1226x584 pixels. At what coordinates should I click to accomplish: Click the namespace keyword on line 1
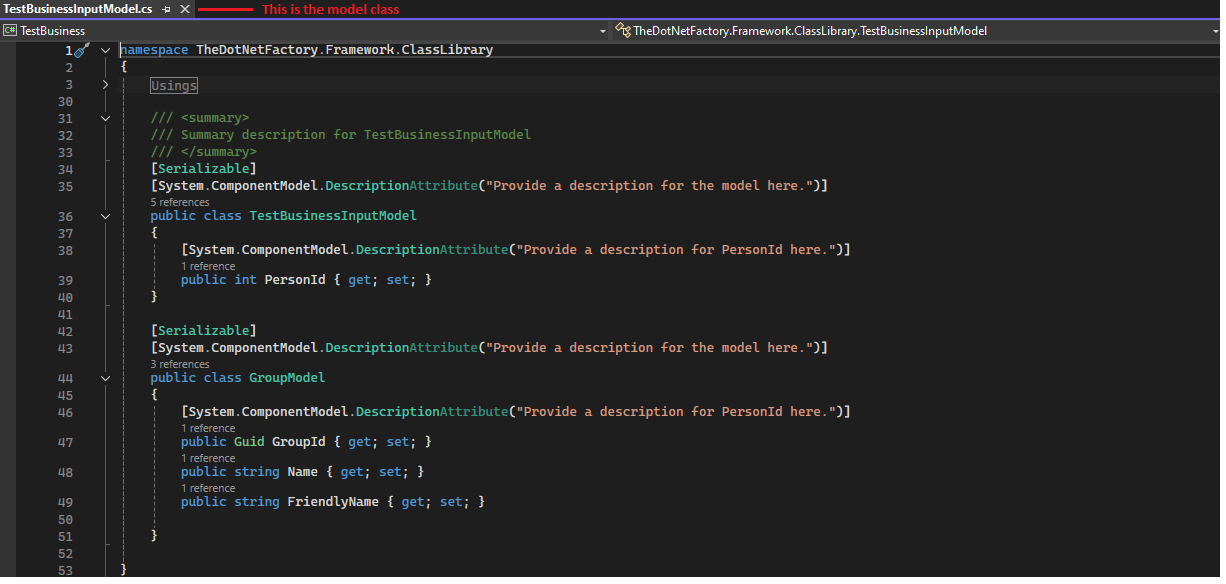[154, 50]
